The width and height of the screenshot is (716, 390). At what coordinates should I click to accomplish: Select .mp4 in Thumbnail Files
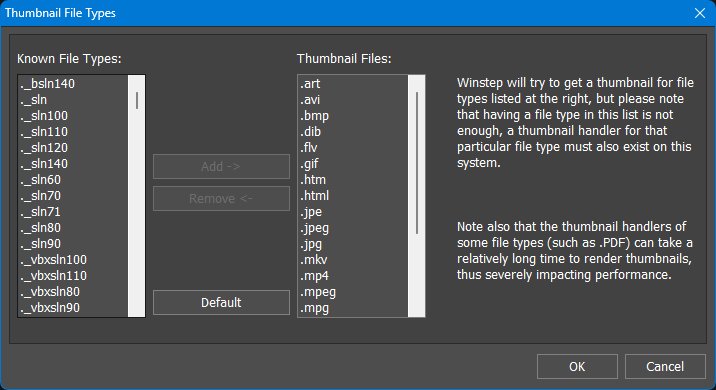point(353,275)
